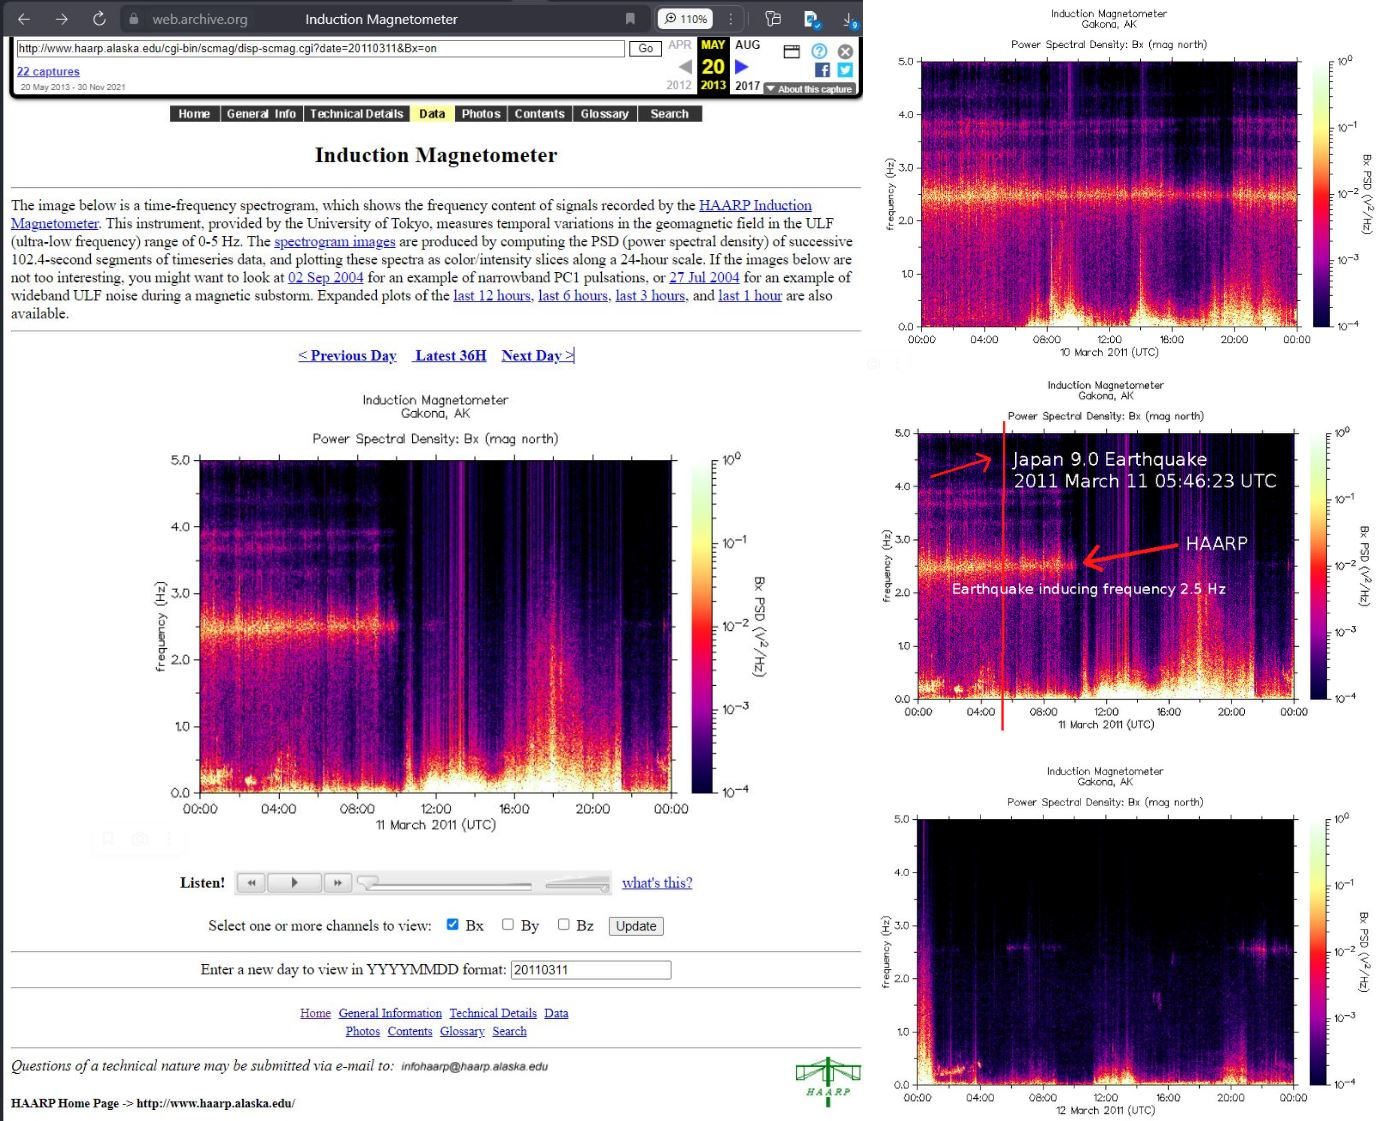Open the Search tab in the top bar
This screenshot has height=1121, width=1389.
[x=670, y=114]
